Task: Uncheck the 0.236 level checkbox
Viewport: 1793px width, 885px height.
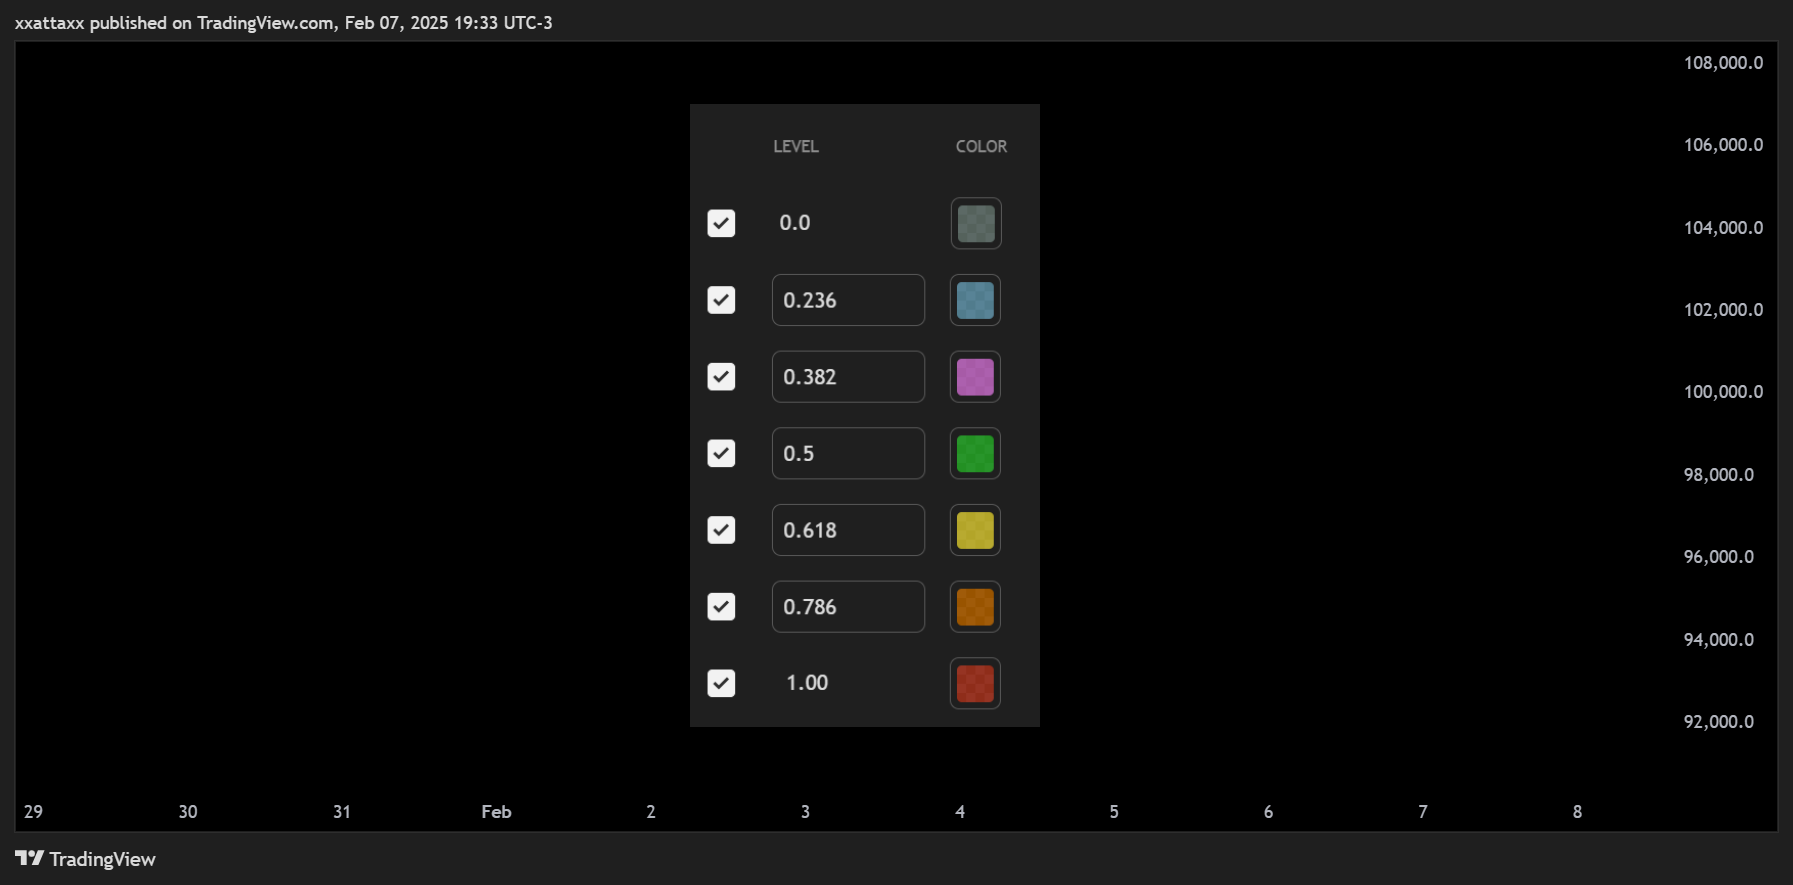Action: pyautogui.click(x=721, y=300)
